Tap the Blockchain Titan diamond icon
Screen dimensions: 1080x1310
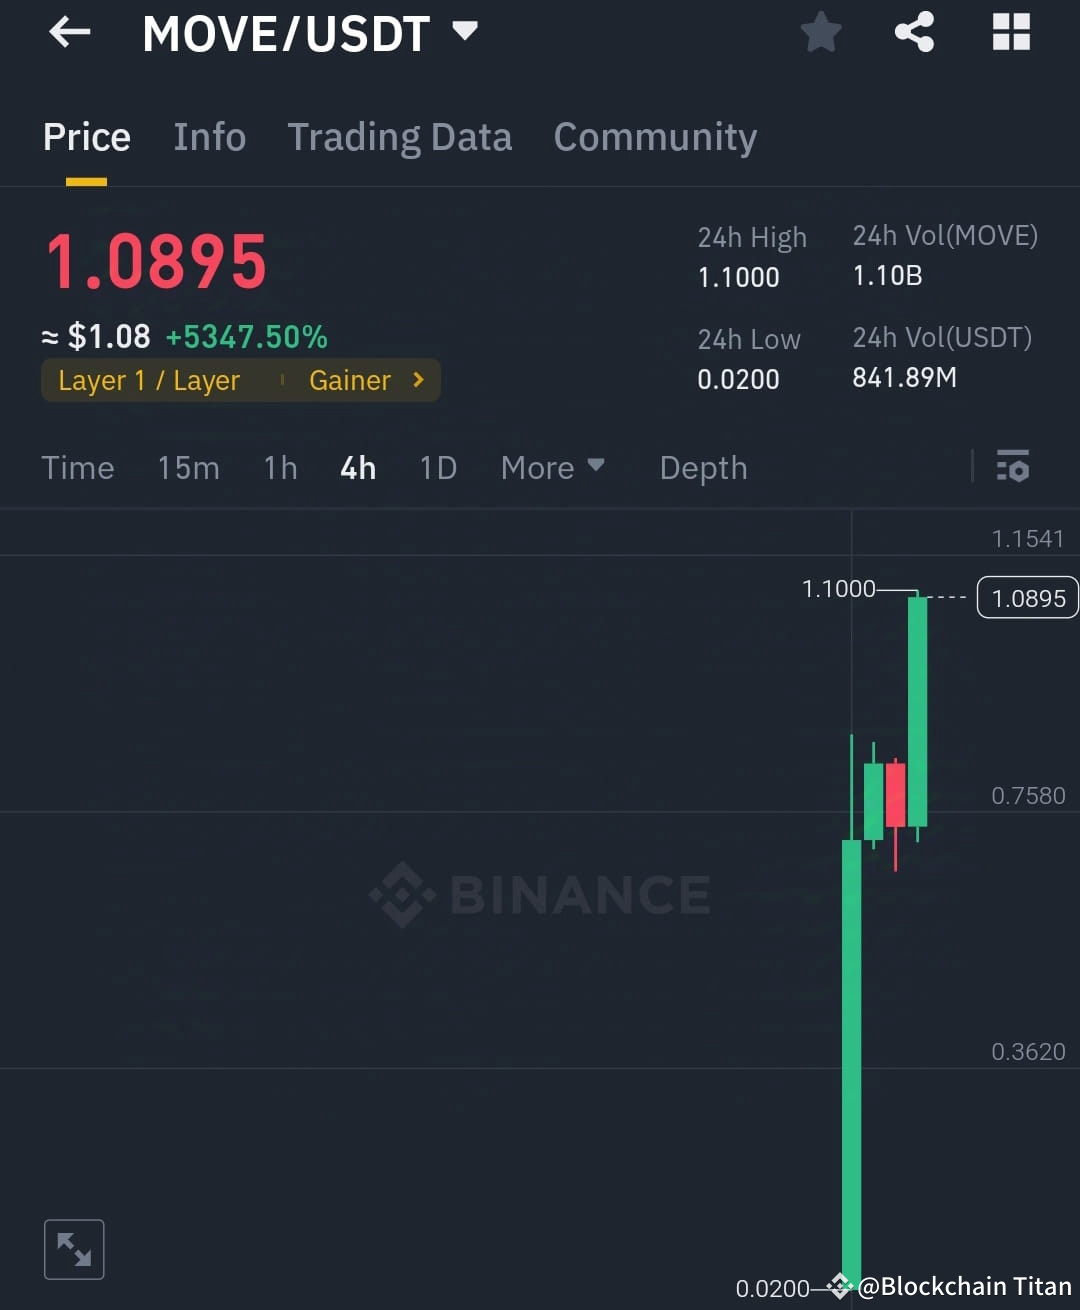(x=839, y=1286)
